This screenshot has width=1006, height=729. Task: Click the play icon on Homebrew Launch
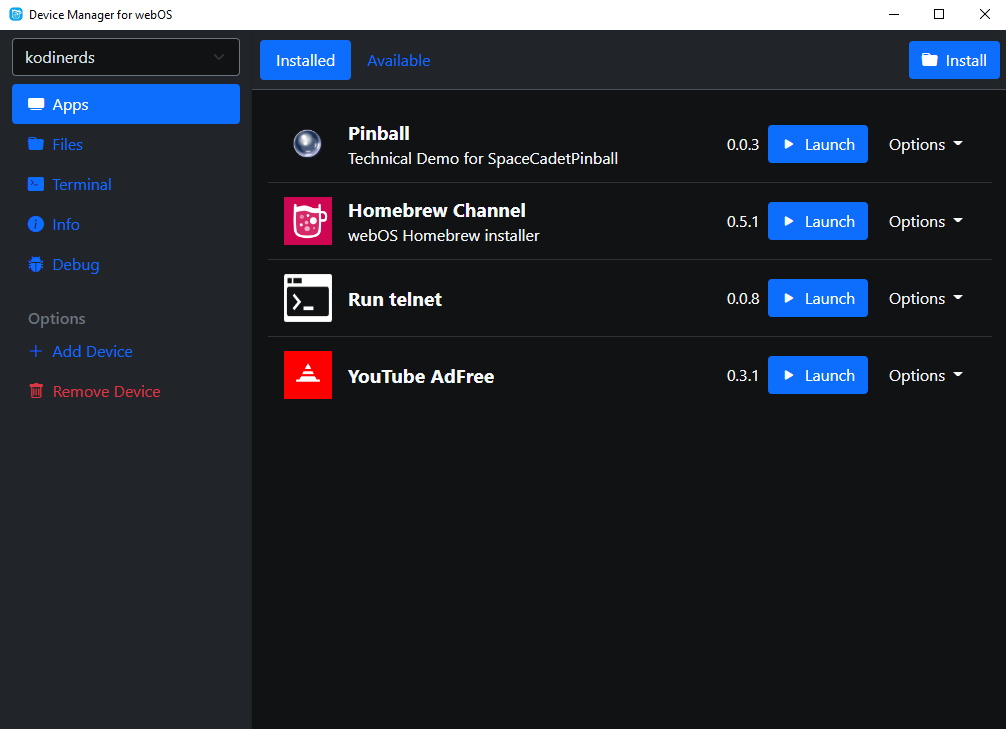click(x=789, y=221)
